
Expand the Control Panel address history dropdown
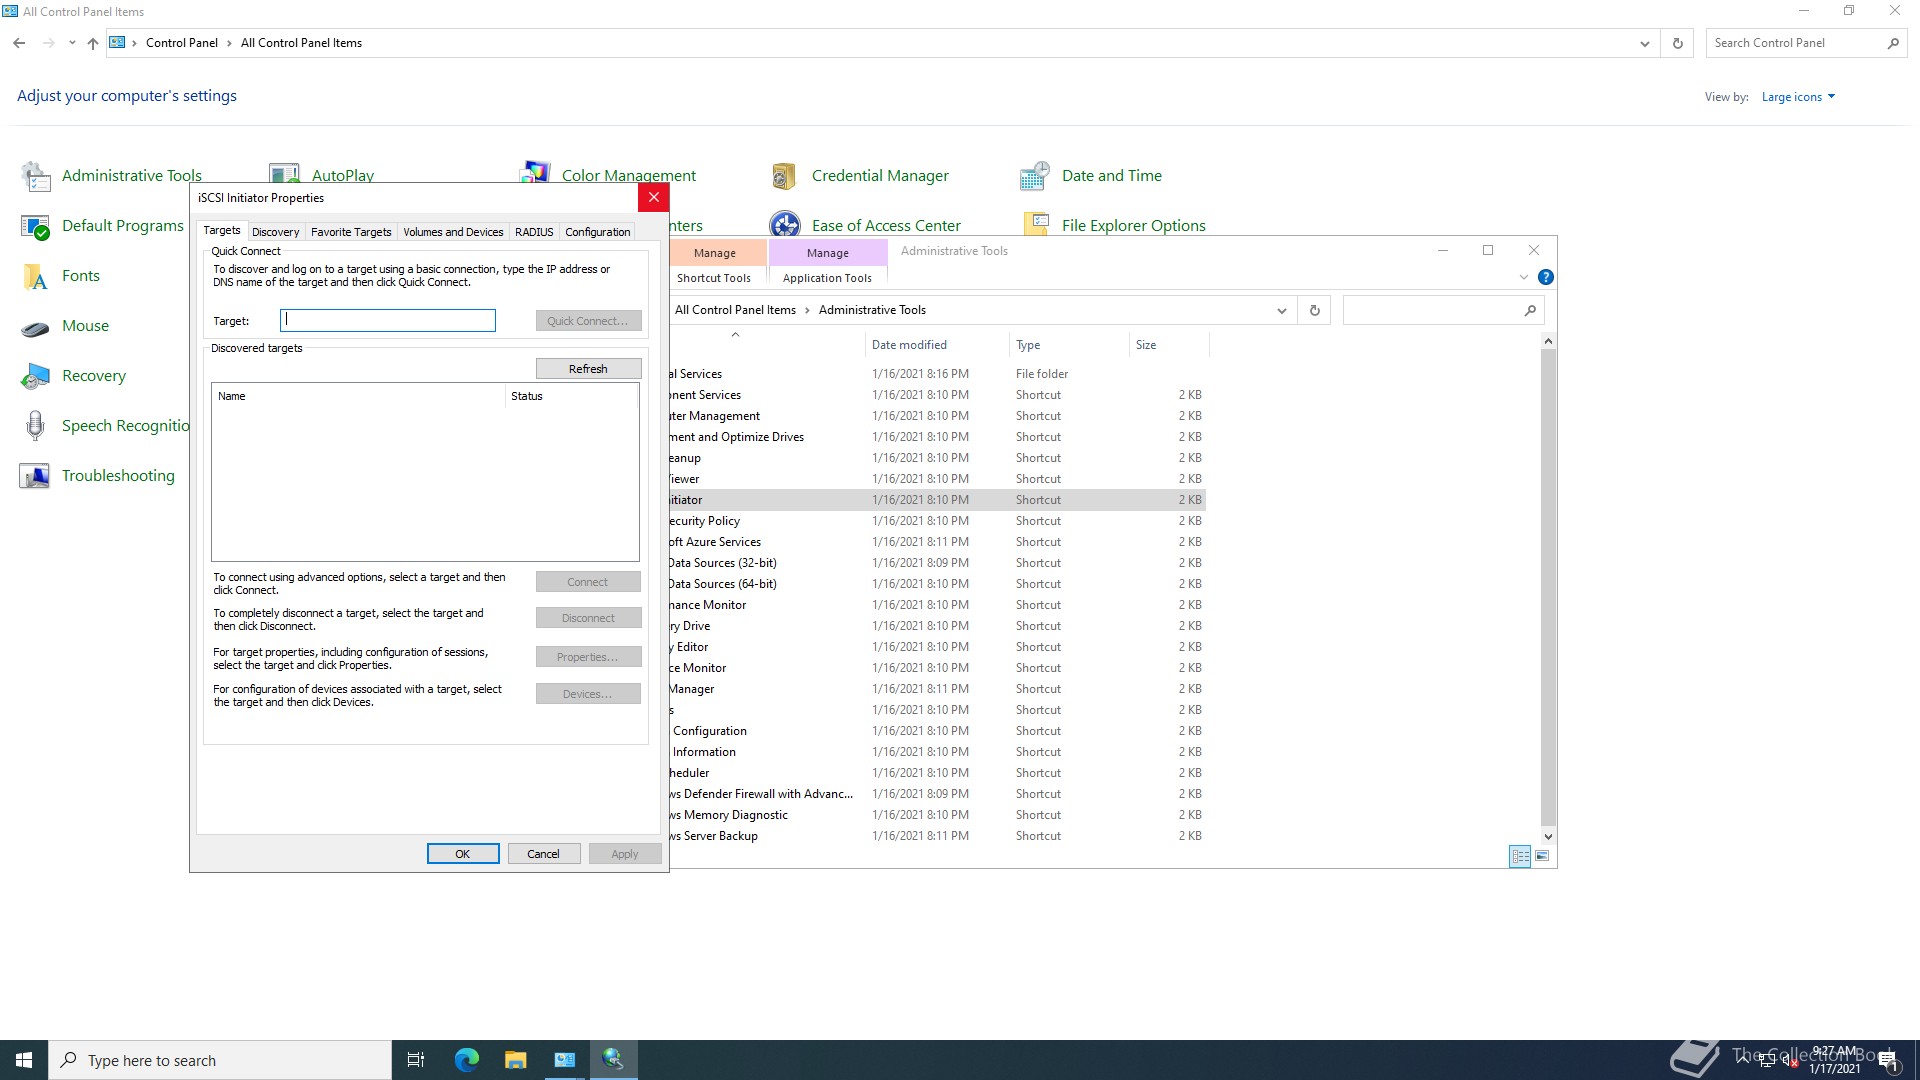click(1644, 43)
